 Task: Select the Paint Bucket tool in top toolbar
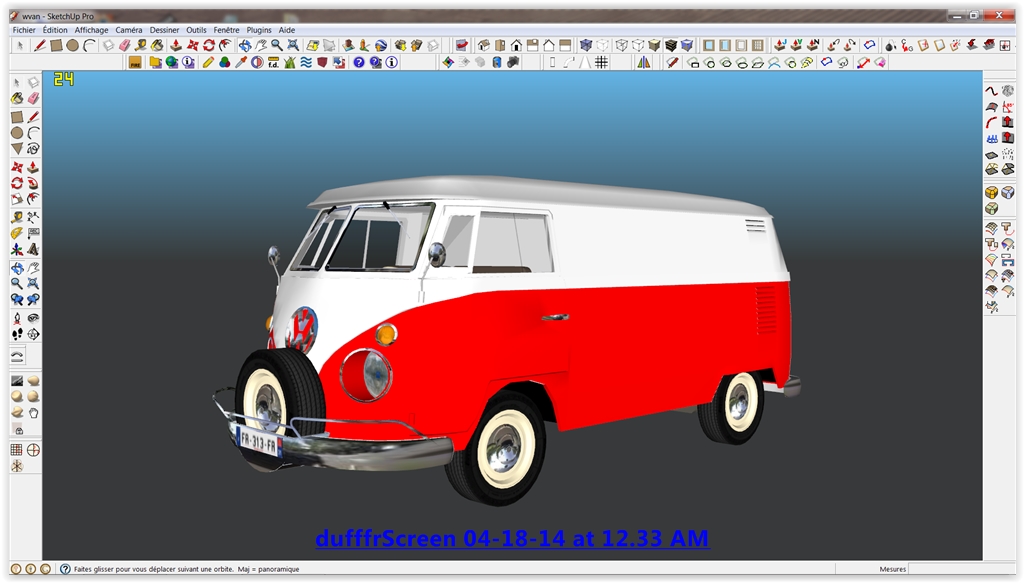click(x=157, y=45)
